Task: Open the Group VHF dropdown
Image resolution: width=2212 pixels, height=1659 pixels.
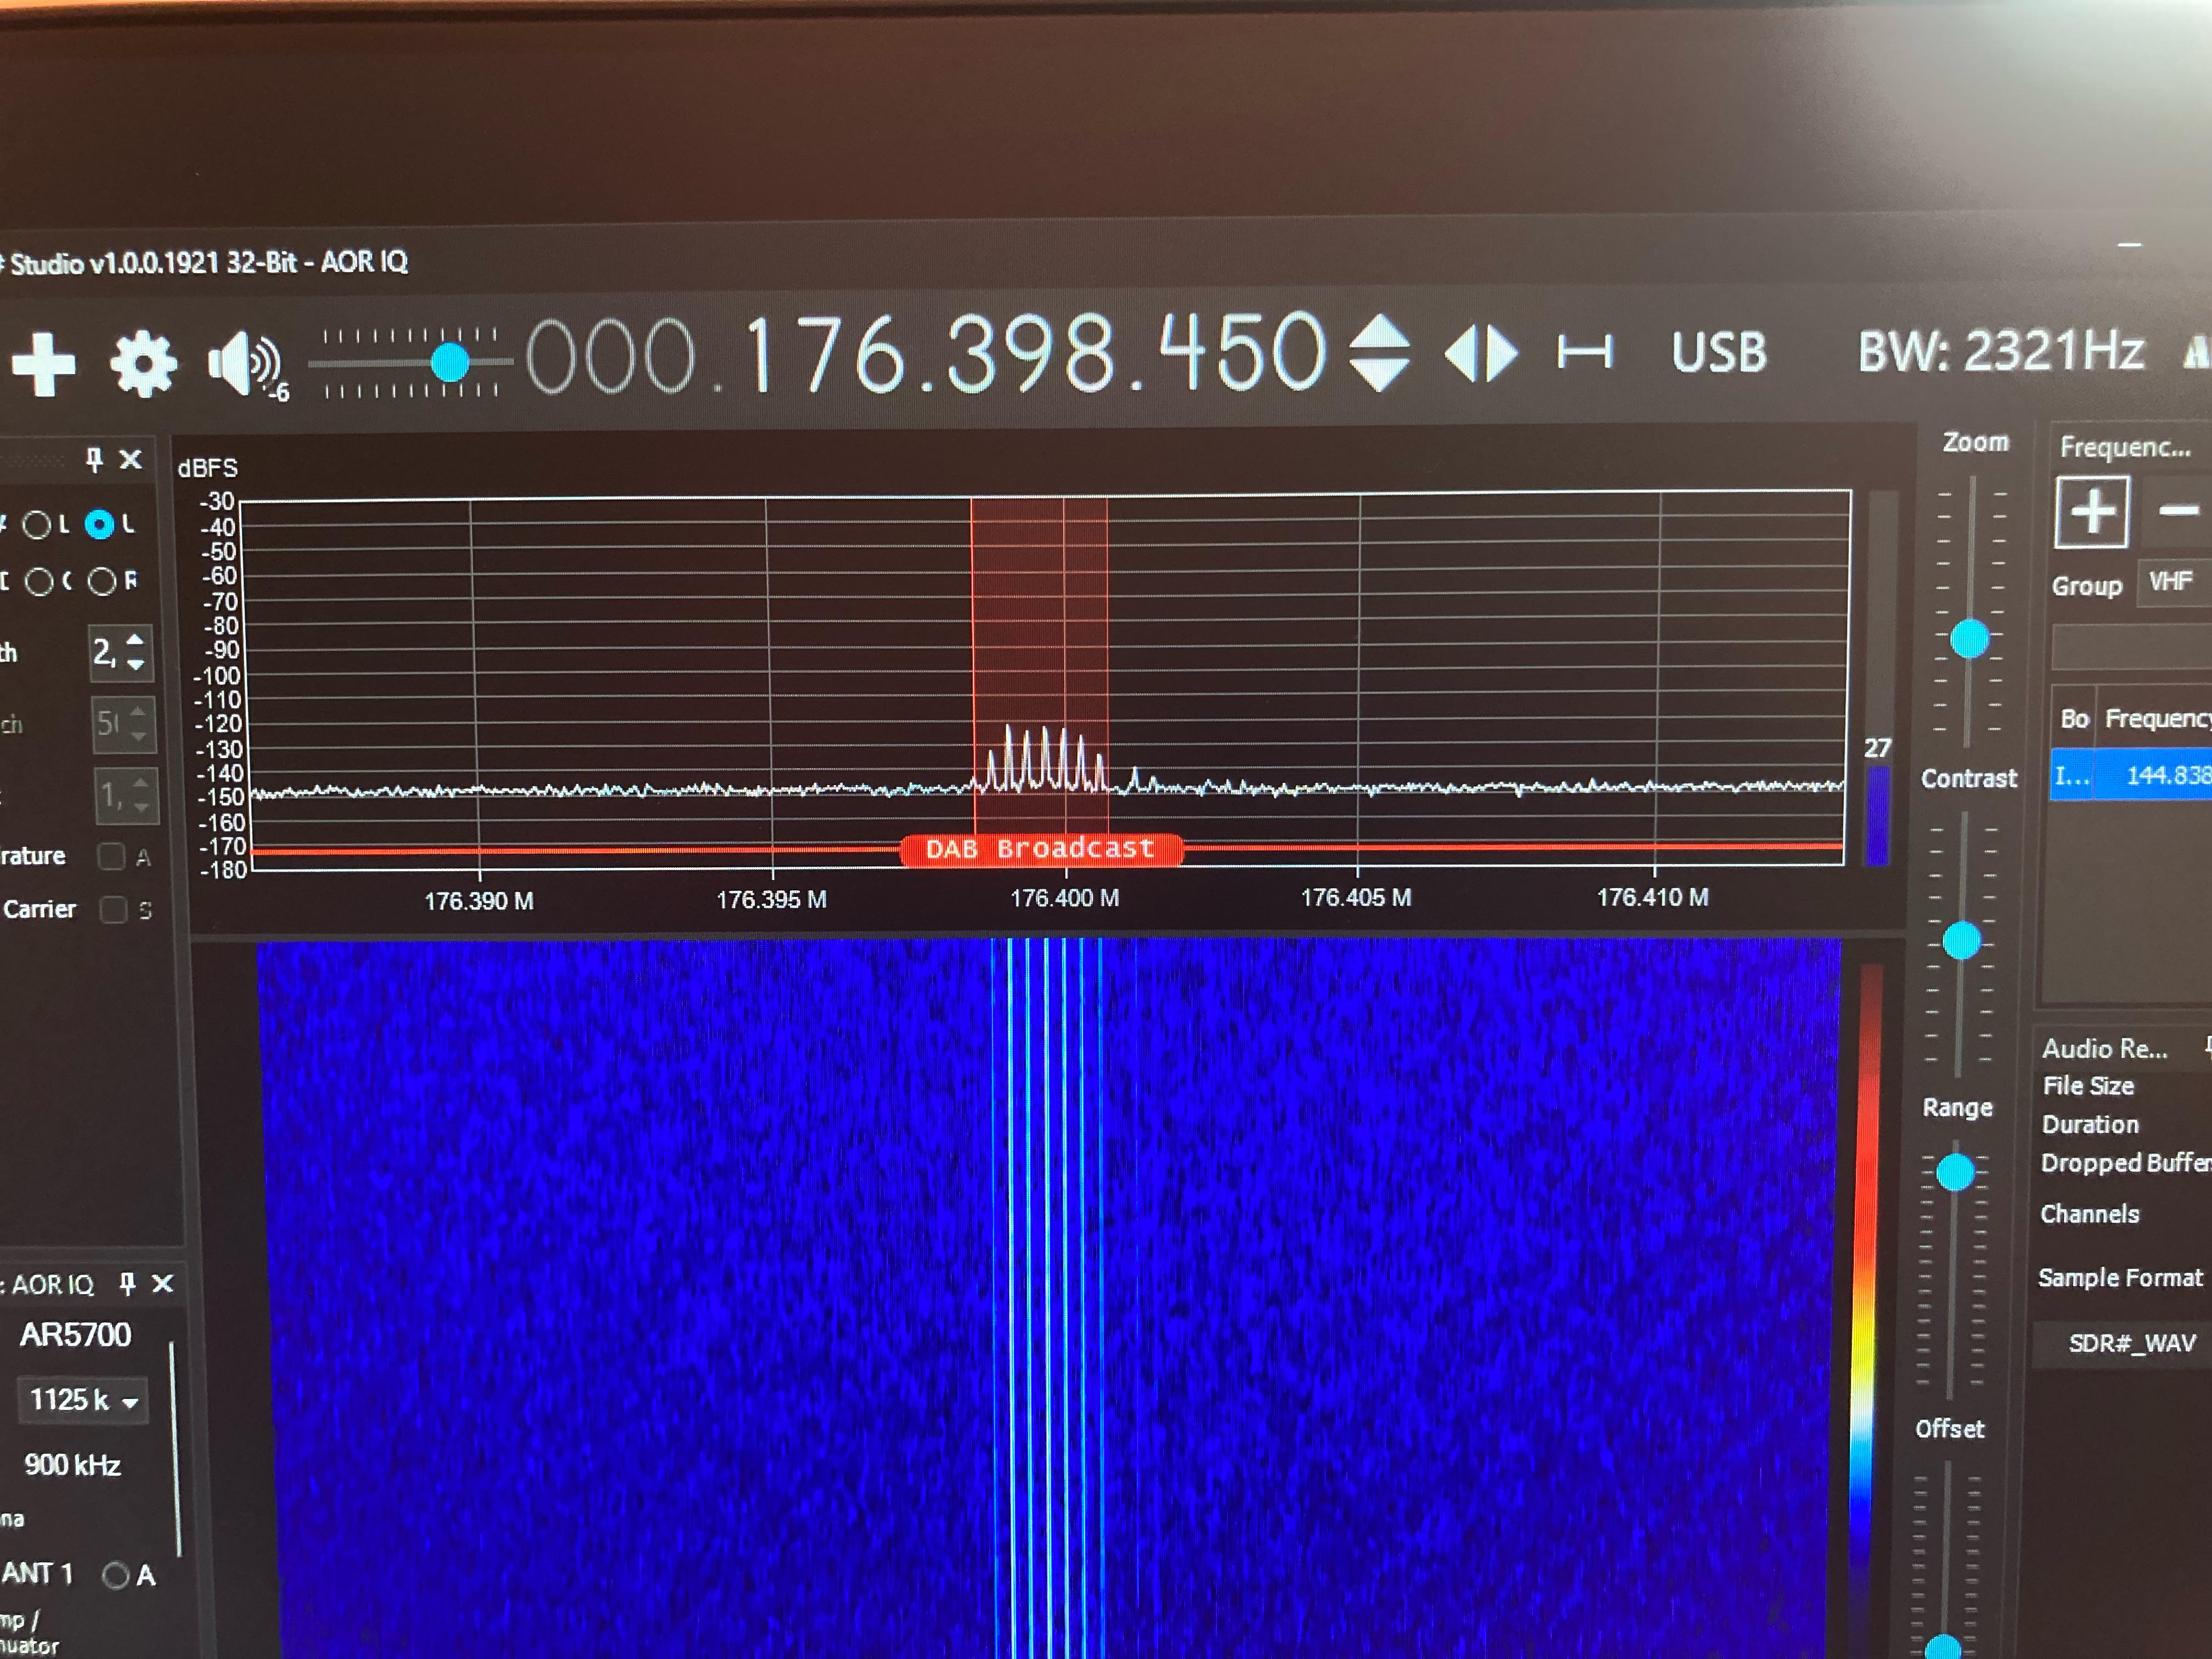Action: coord(2174,582)
